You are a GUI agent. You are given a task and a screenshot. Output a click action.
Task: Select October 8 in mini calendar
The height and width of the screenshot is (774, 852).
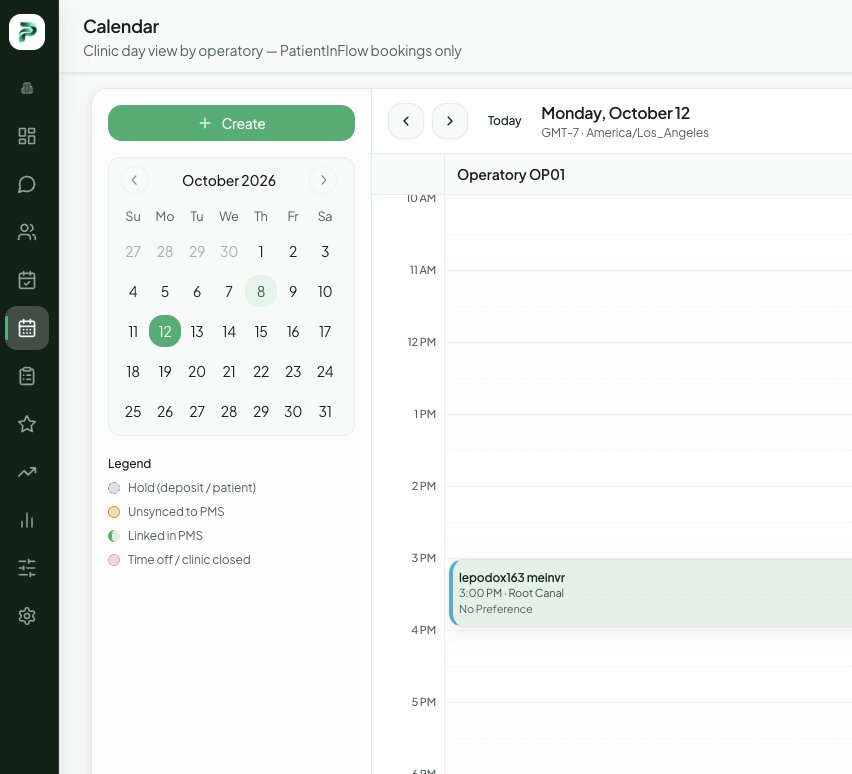pos(261,291)
